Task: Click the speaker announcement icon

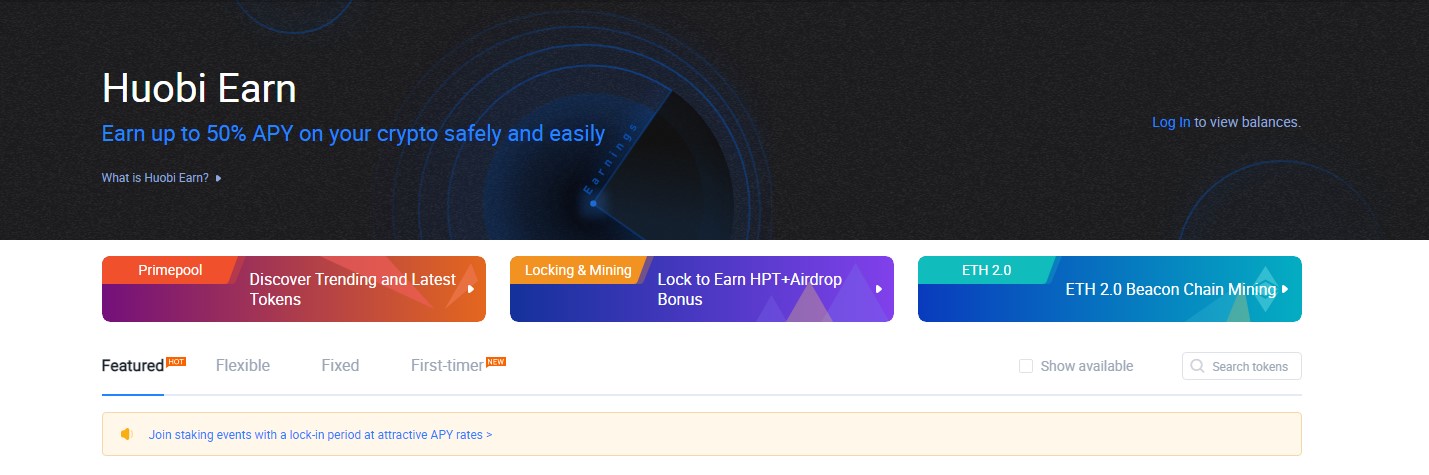Action: click(x=127, y=434)
